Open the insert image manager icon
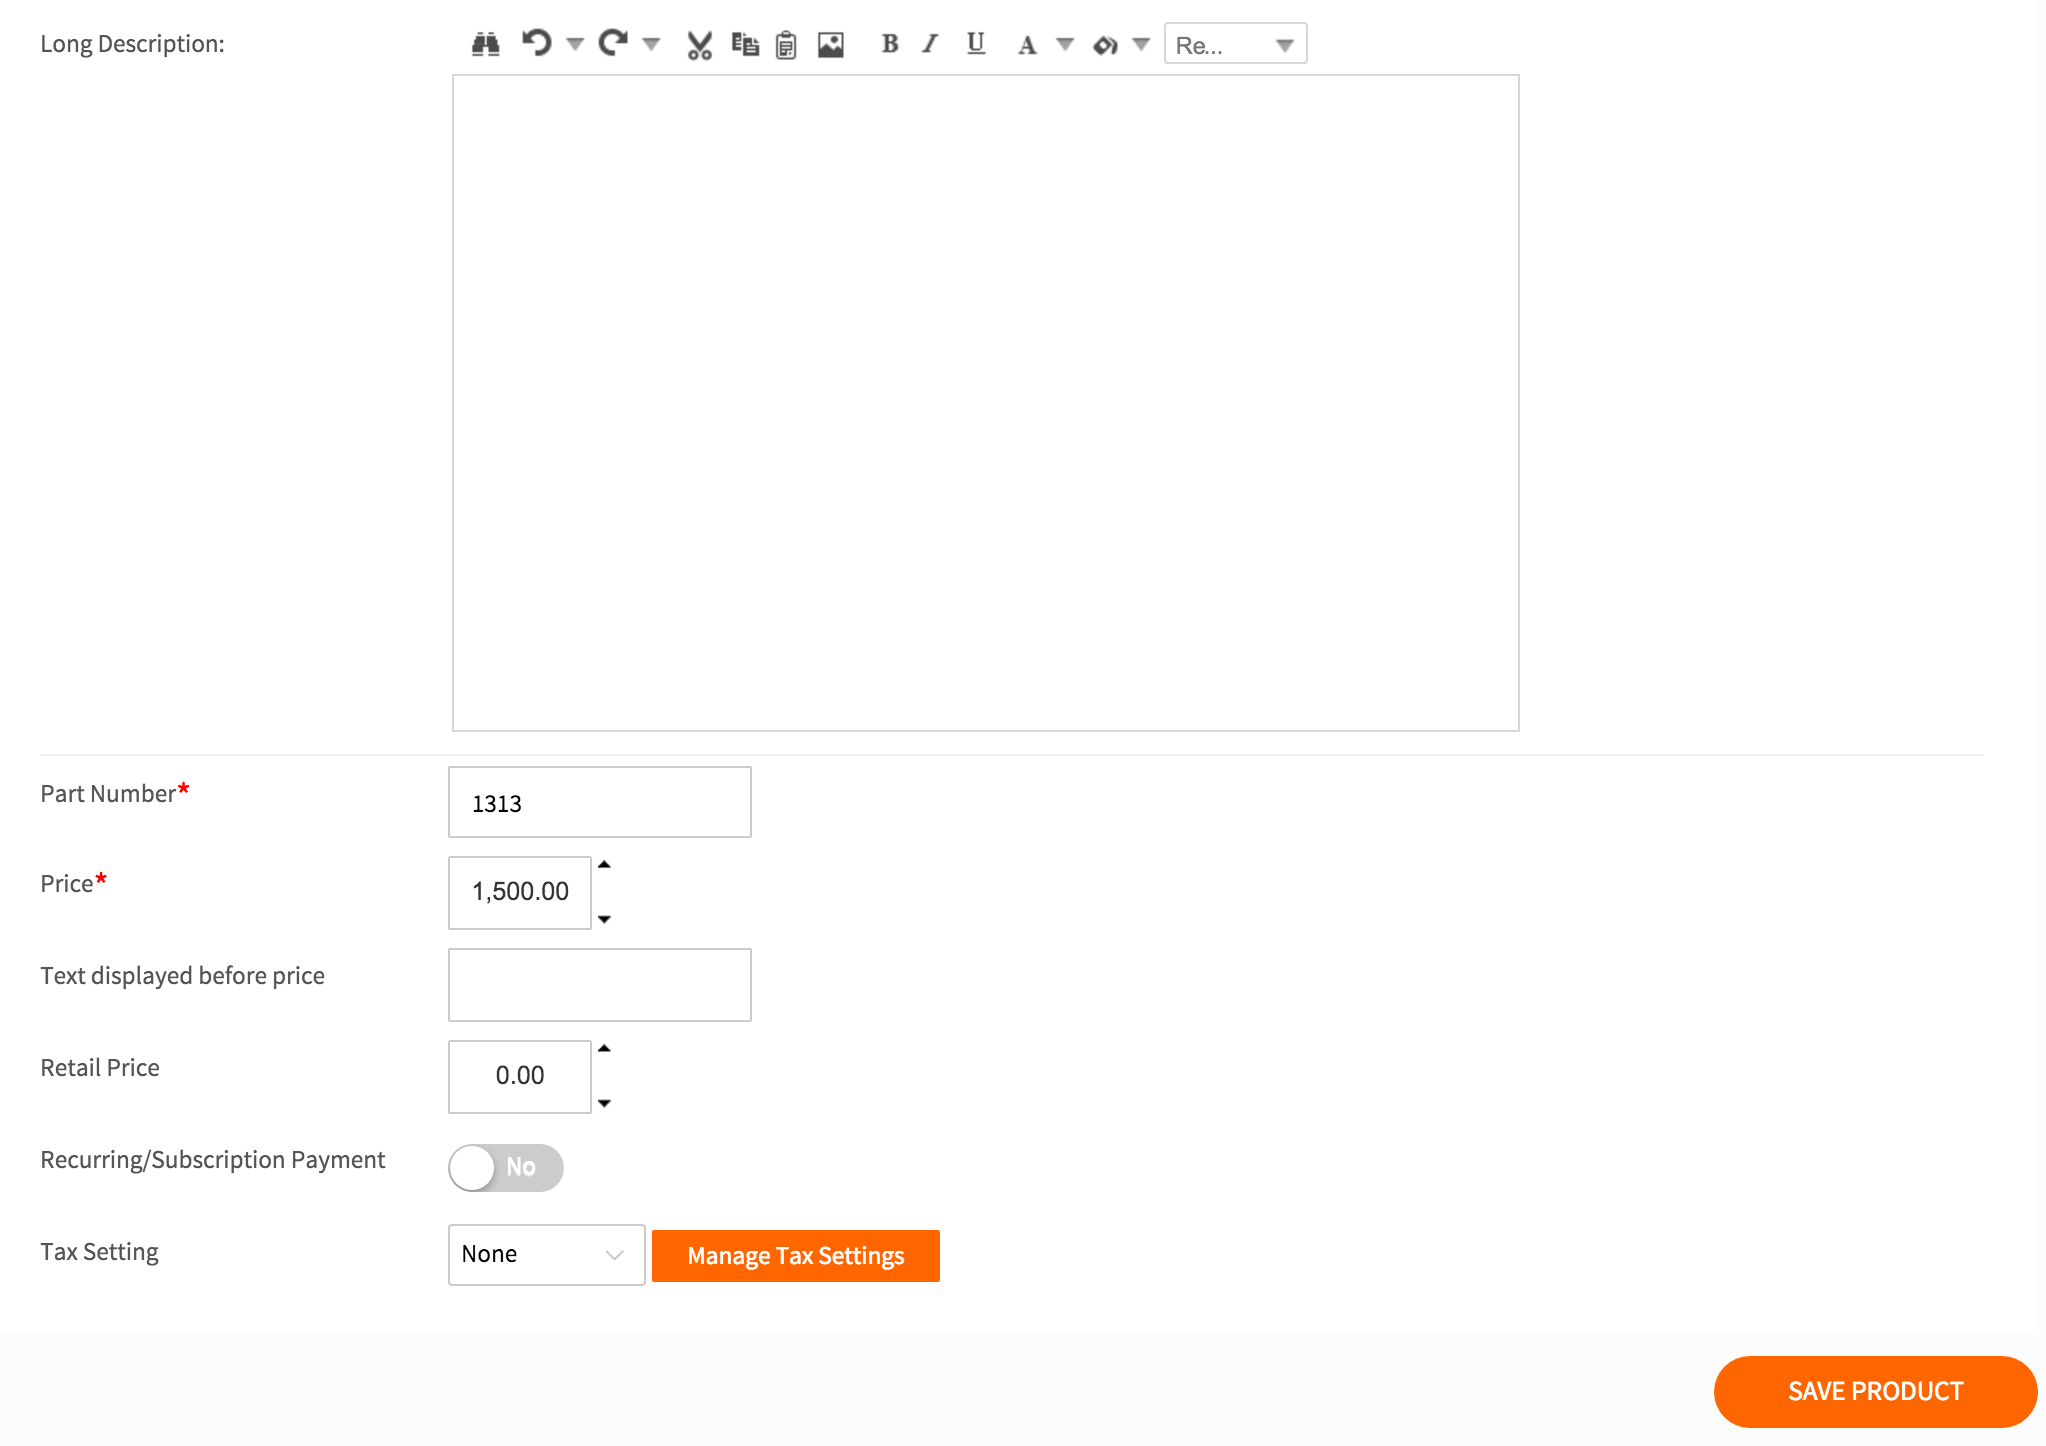This screenshot has width=2046, height=1446. coord(831,45)
